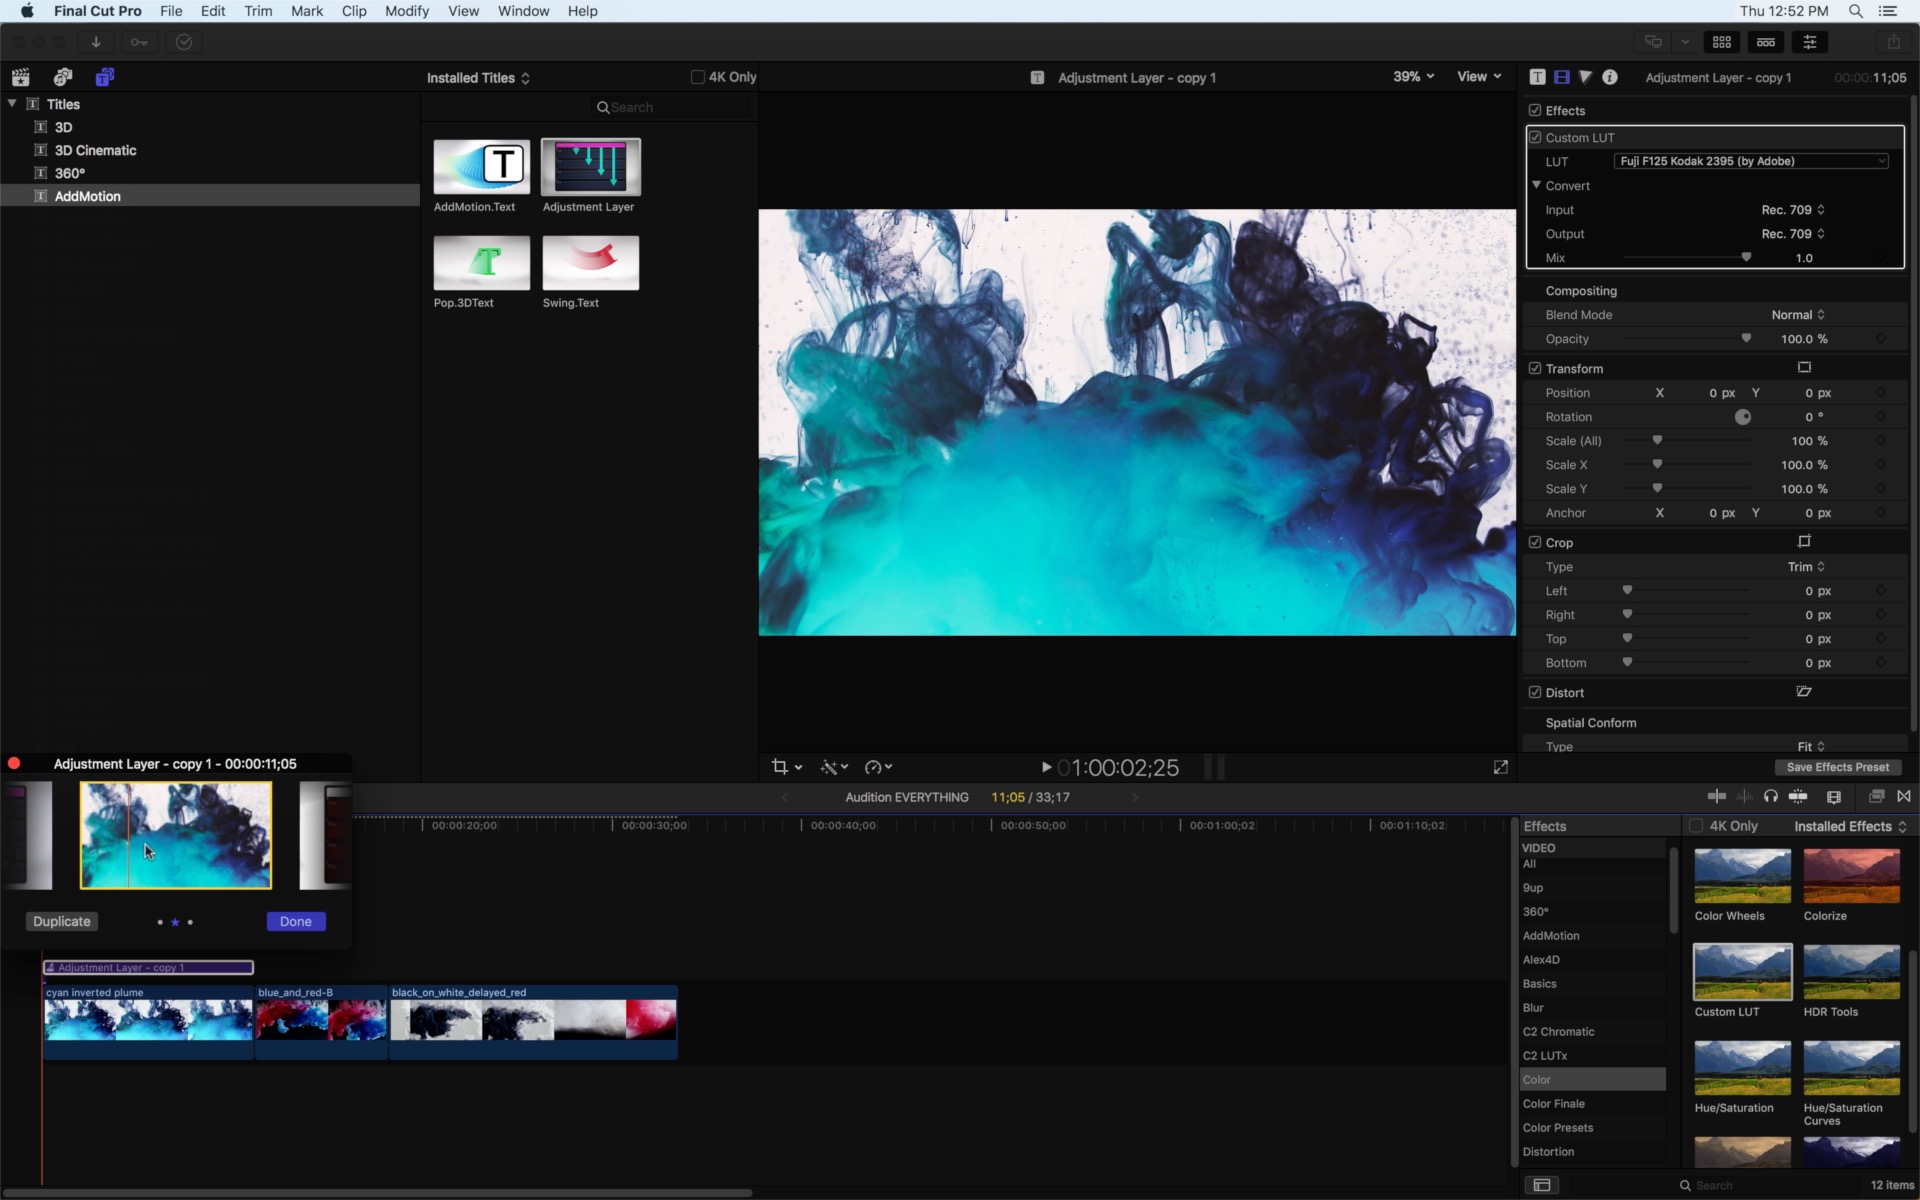
Task: Click the Done button in audition panel
Action: pos(294,921)
